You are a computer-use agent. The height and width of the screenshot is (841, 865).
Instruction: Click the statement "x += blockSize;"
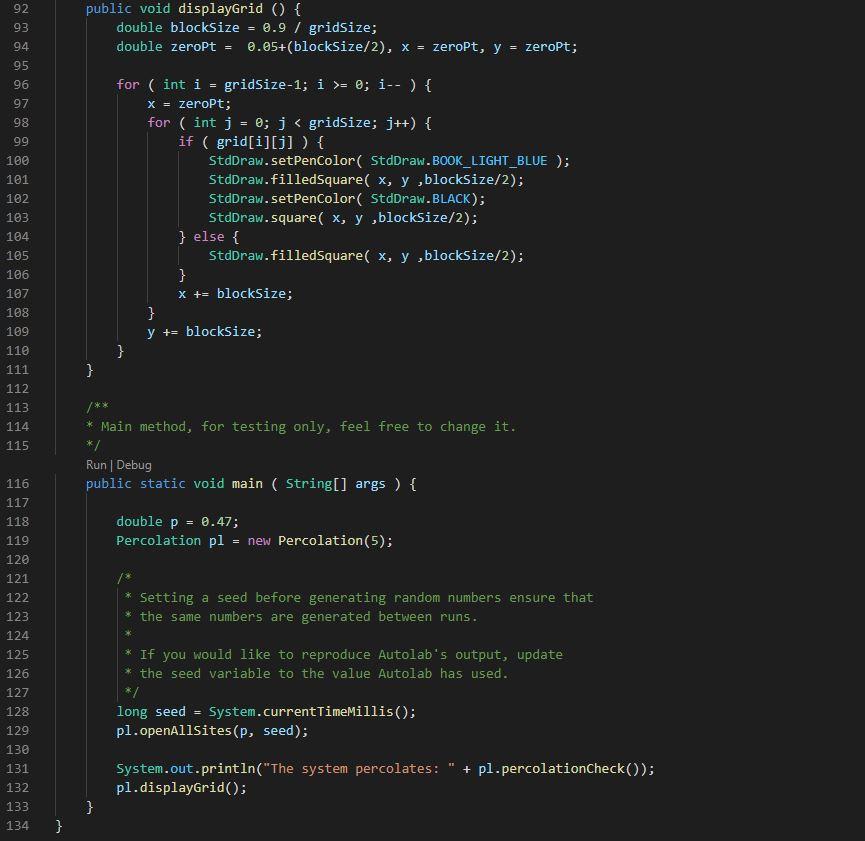236,294
